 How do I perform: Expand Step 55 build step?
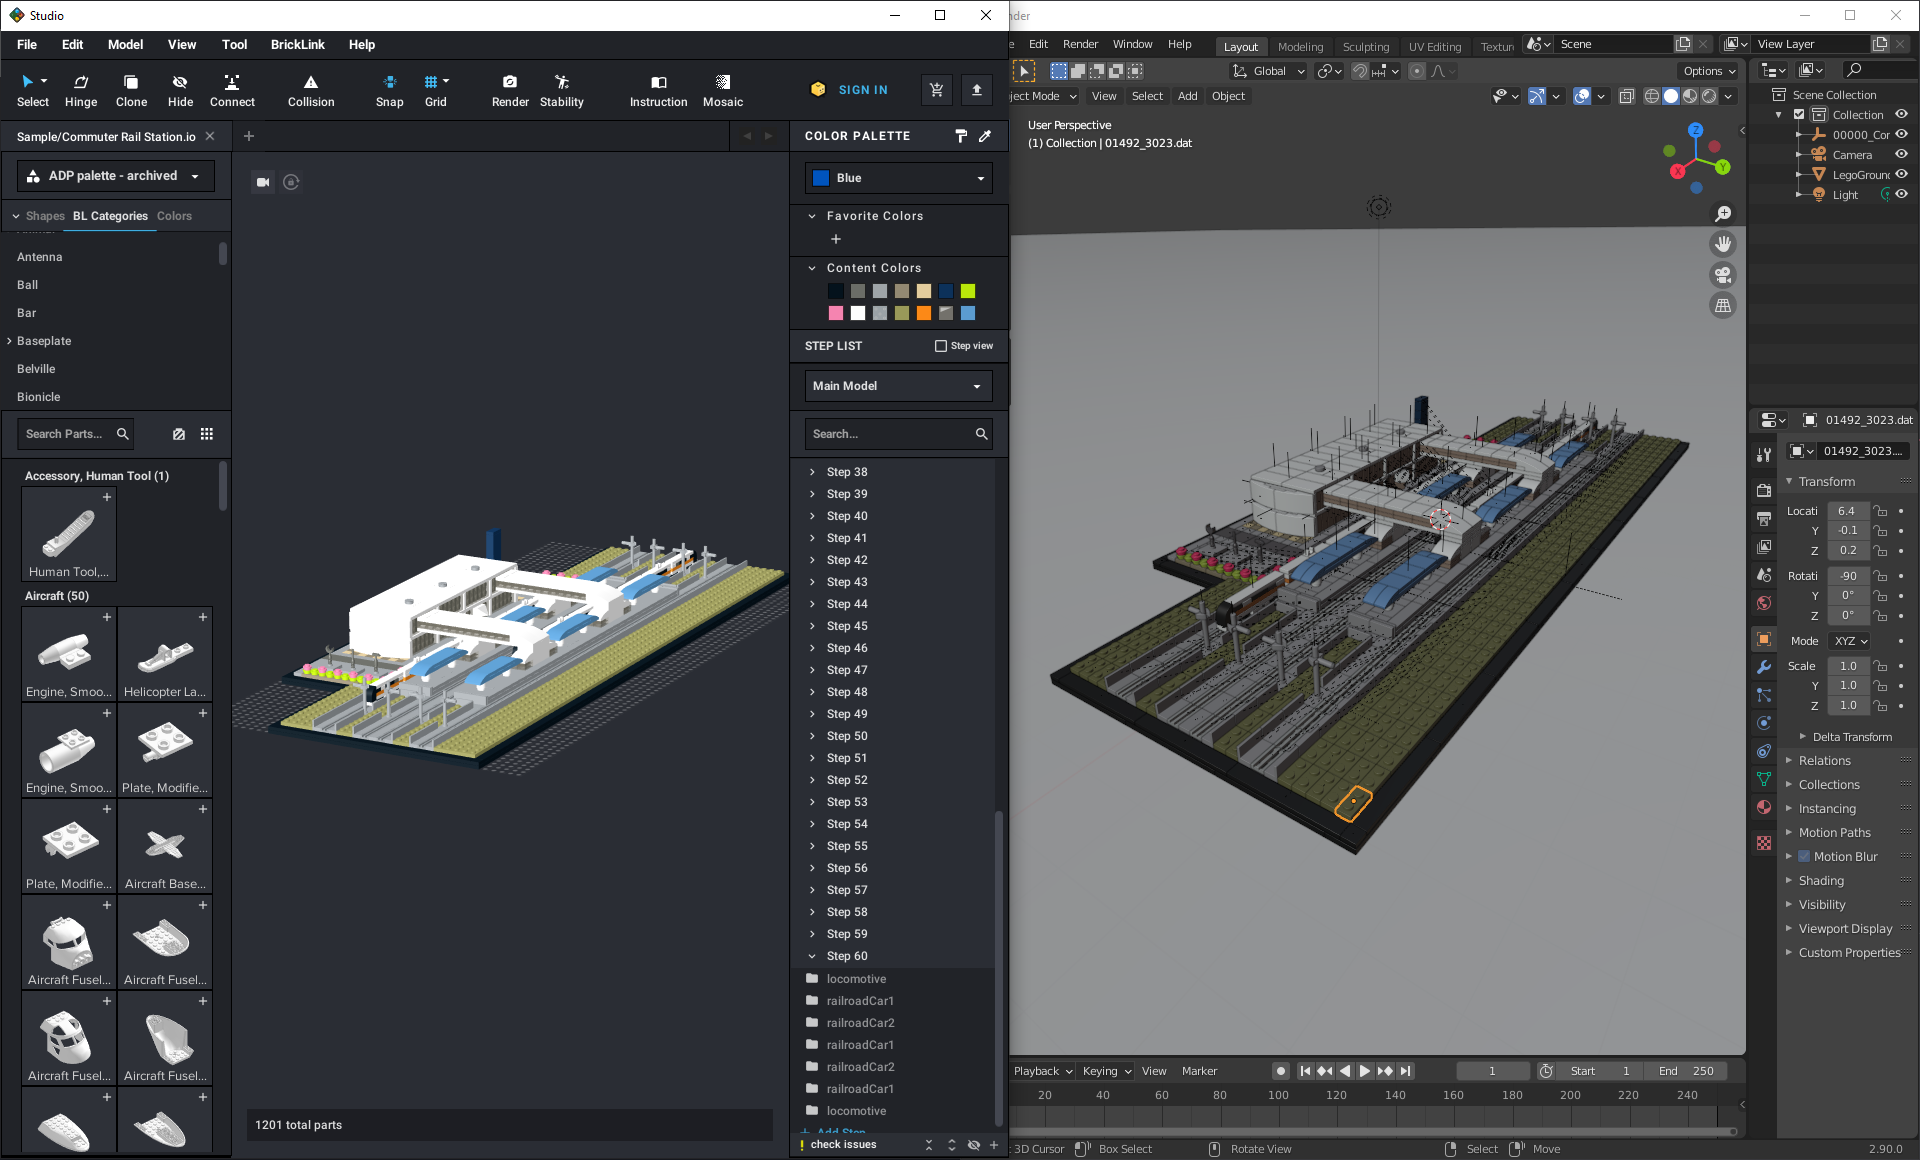(811, 846)
